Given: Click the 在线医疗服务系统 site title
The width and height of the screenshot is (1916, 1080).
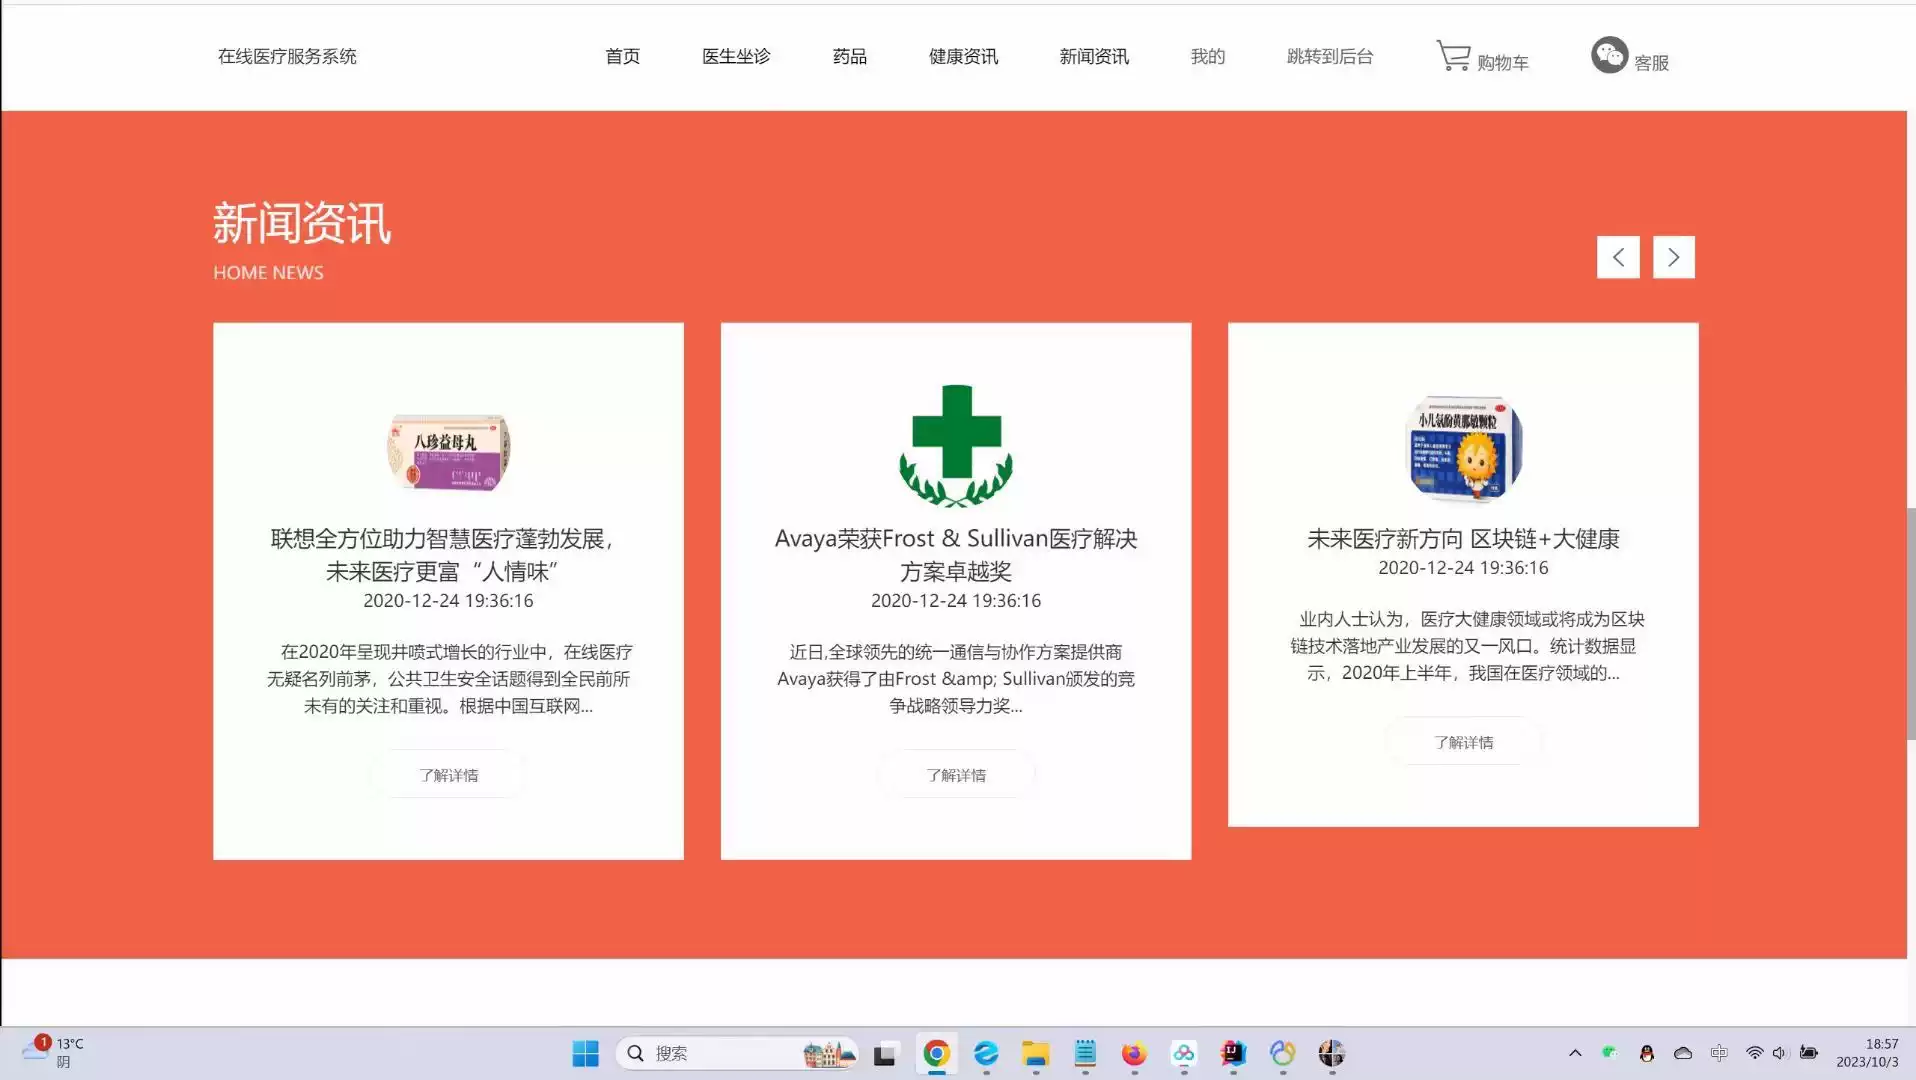Looking at the screenshot, I should (x=287, y=56).
